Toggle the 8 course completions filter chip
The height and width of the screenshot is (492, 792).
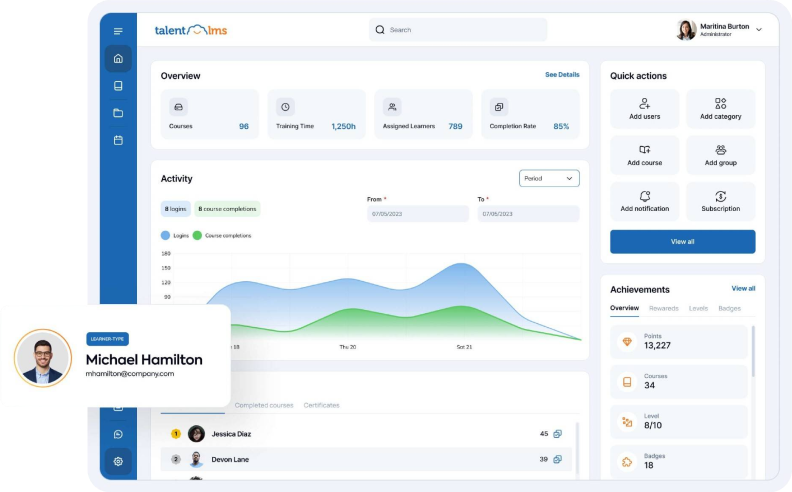[x=227, y=209]
